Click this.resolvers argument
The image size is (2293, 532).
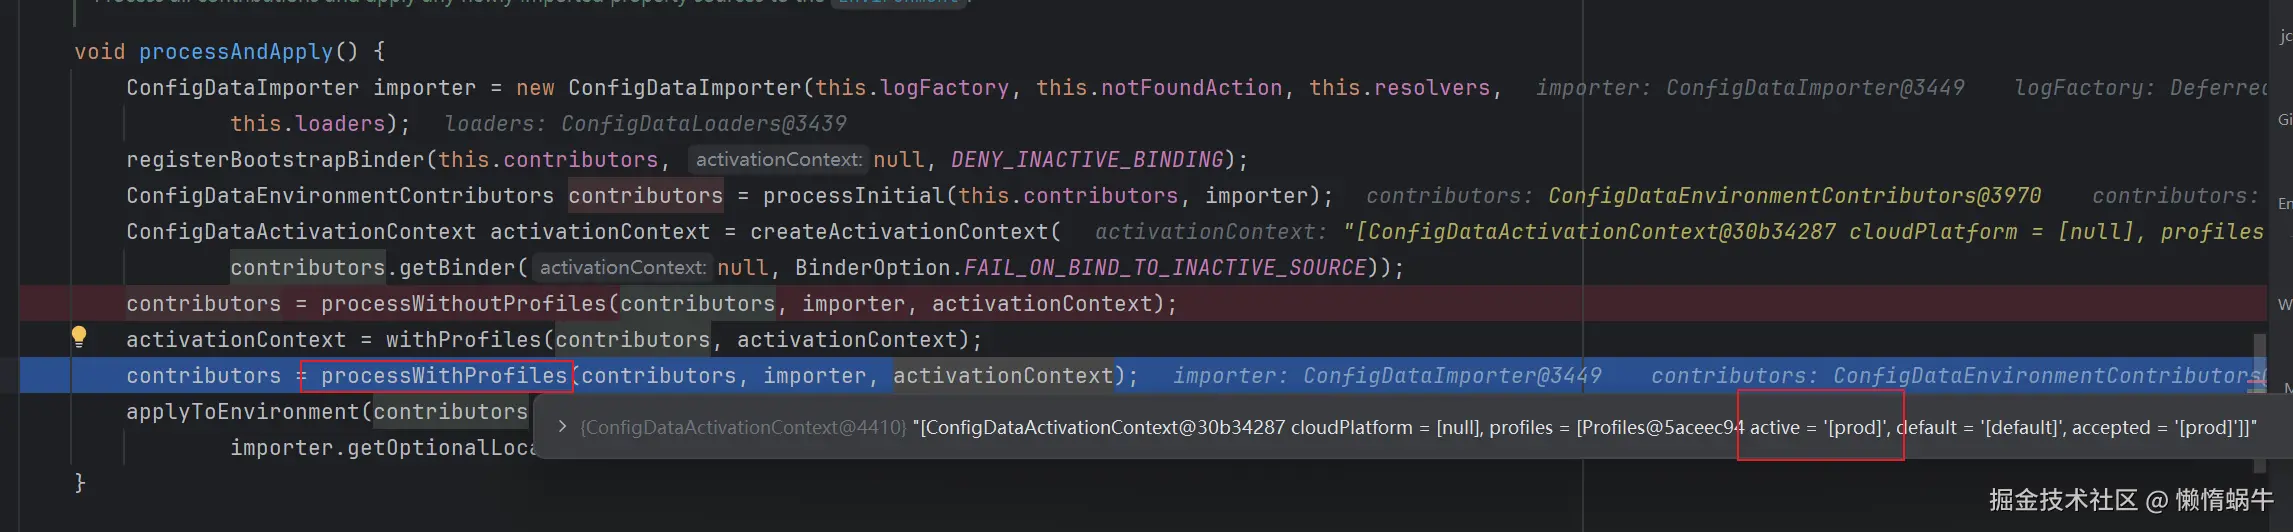pos(1400,87)
